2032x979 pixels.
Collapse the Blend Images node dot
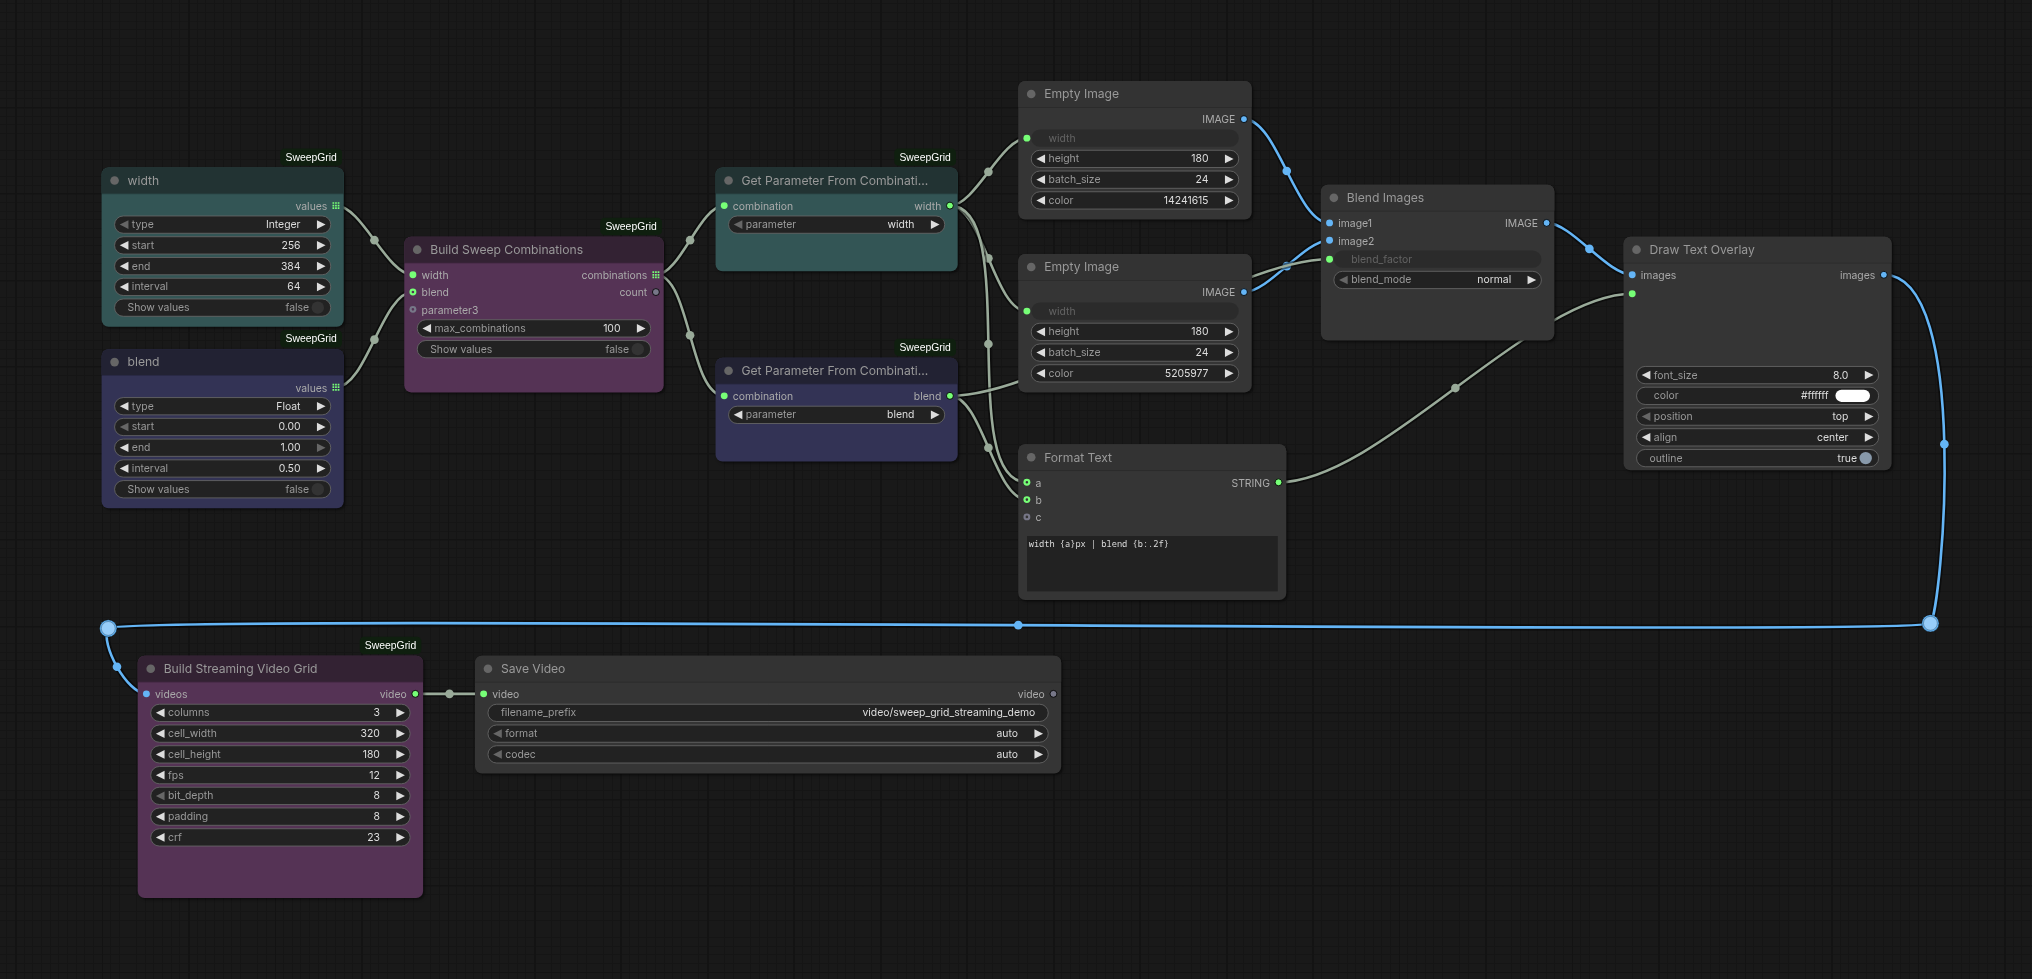(1334, 198)
